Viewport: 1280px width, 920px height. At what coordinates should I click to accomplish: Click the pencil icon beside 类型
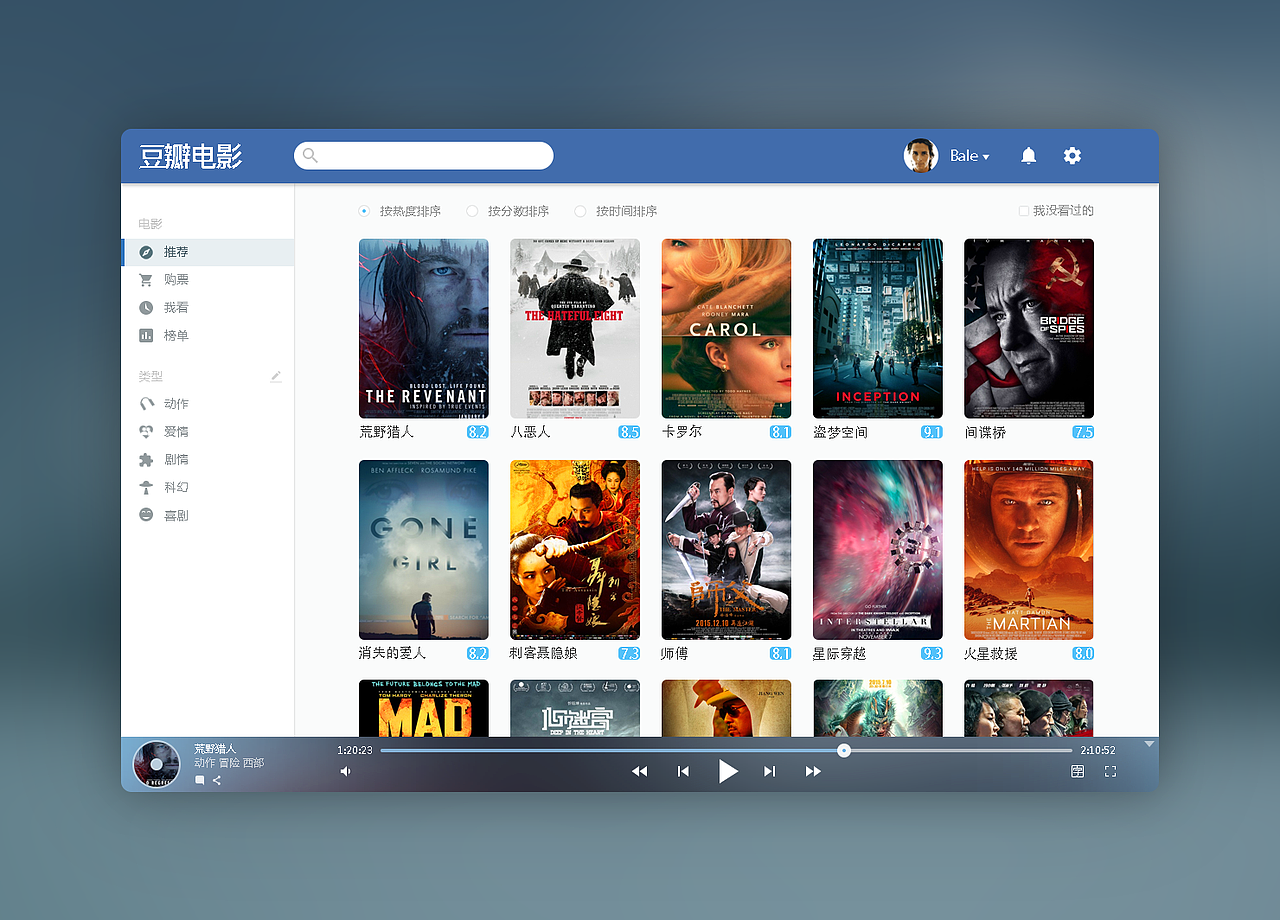coord(276,376)
